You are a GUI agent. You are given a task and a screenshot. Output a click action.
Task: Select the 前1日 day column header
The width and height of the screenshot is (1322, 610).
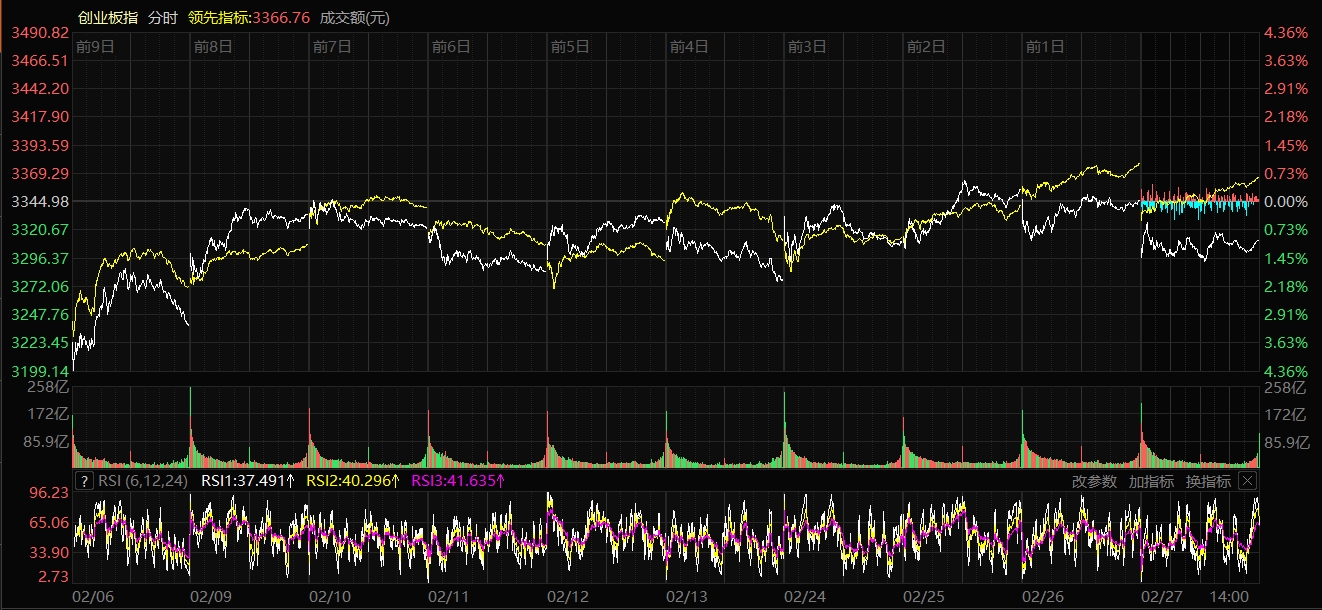click(1046, 46)
